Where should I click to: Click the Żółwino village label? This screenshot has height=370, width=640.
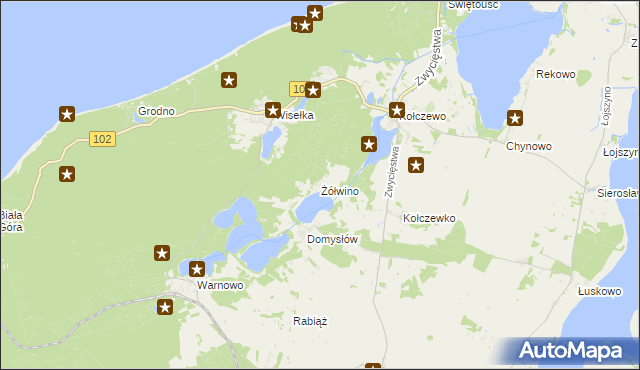(x=340, y=191)
